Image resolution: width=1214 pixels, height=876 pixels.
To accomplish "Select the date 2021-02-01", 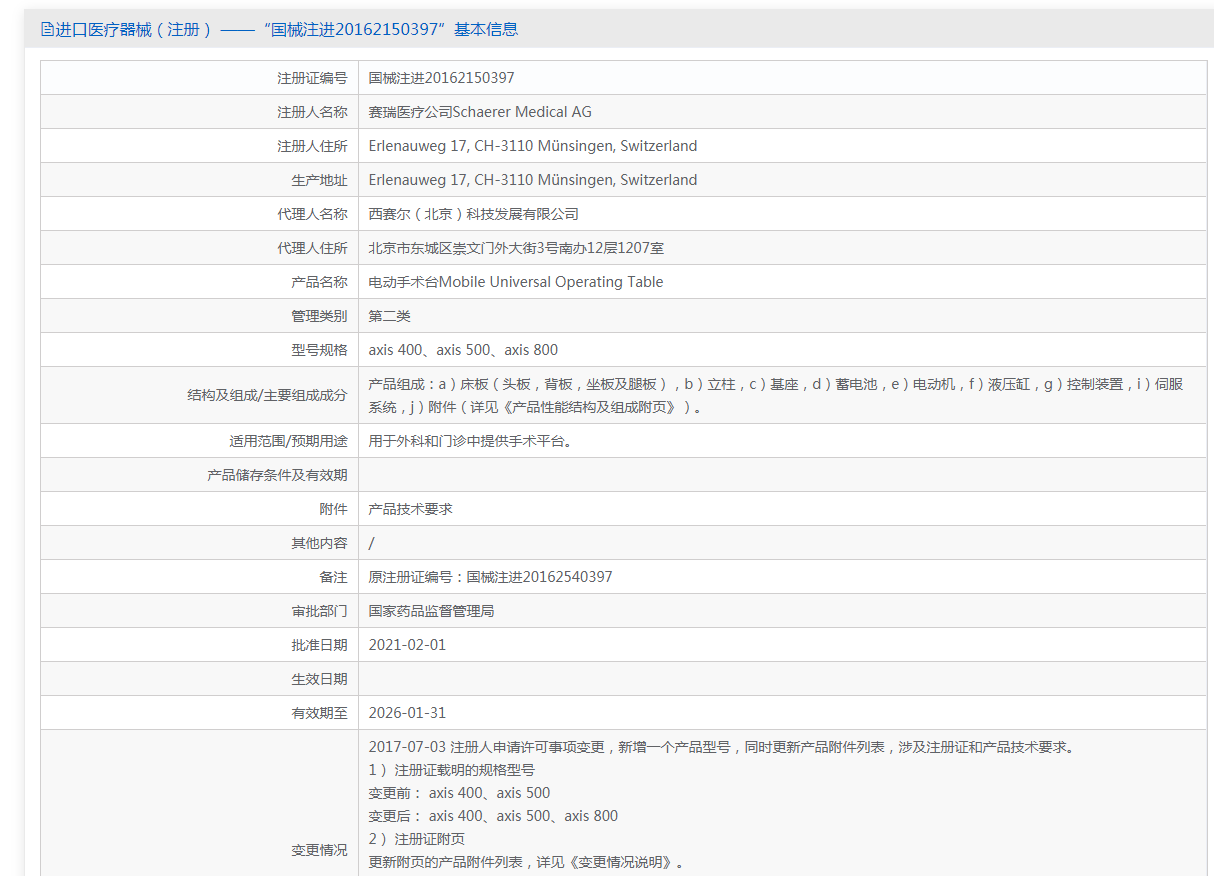I will 407,645.
